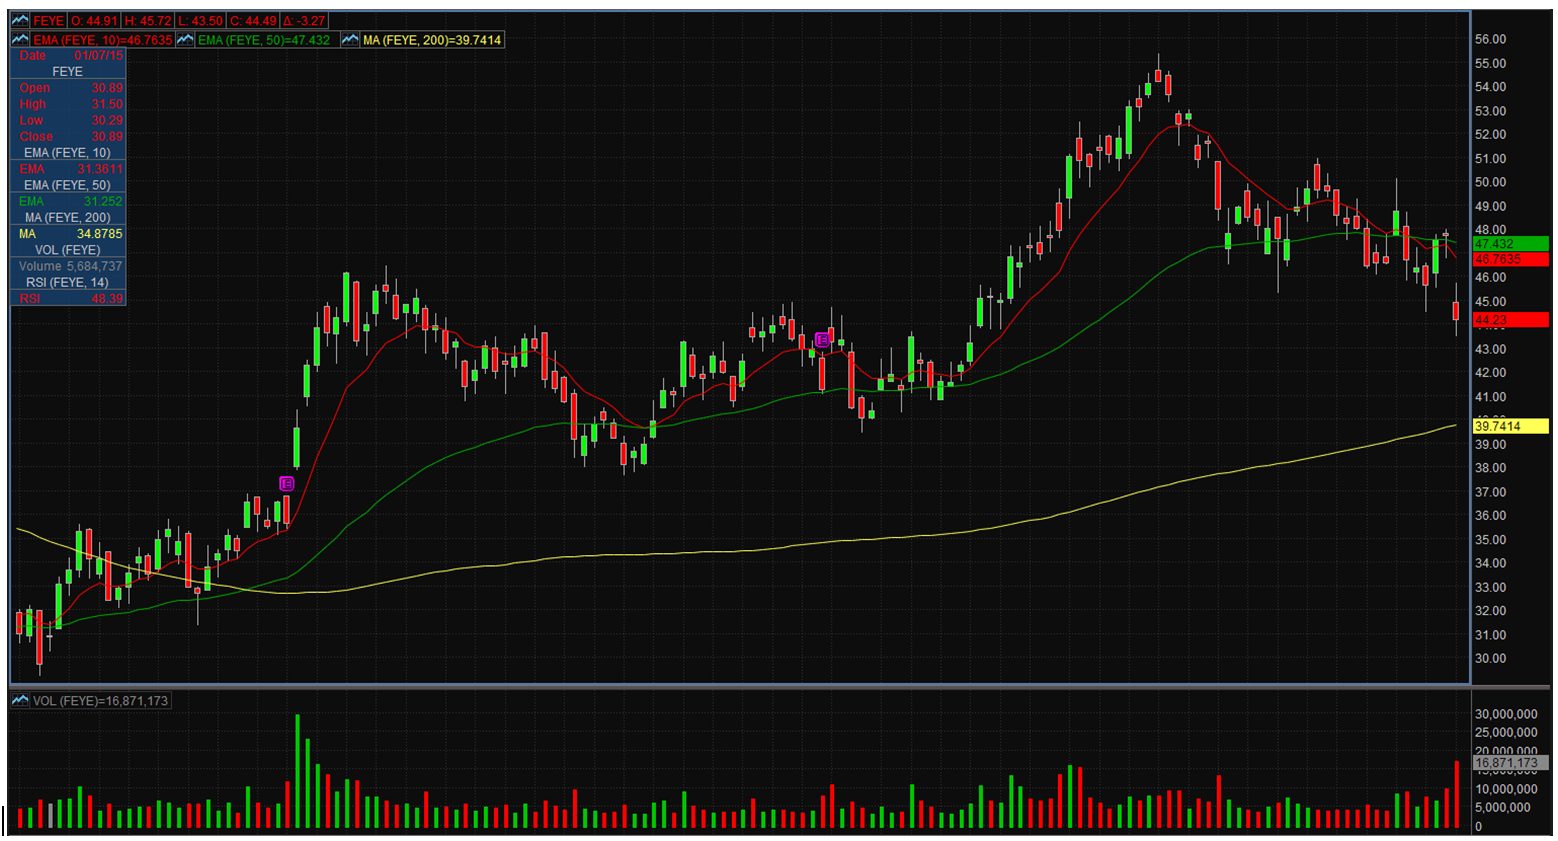Click the red 46.7635 price tag on the axis
Viewport: 1558px width, 841px height.
pyautogui.click(x=1511, y=259)
